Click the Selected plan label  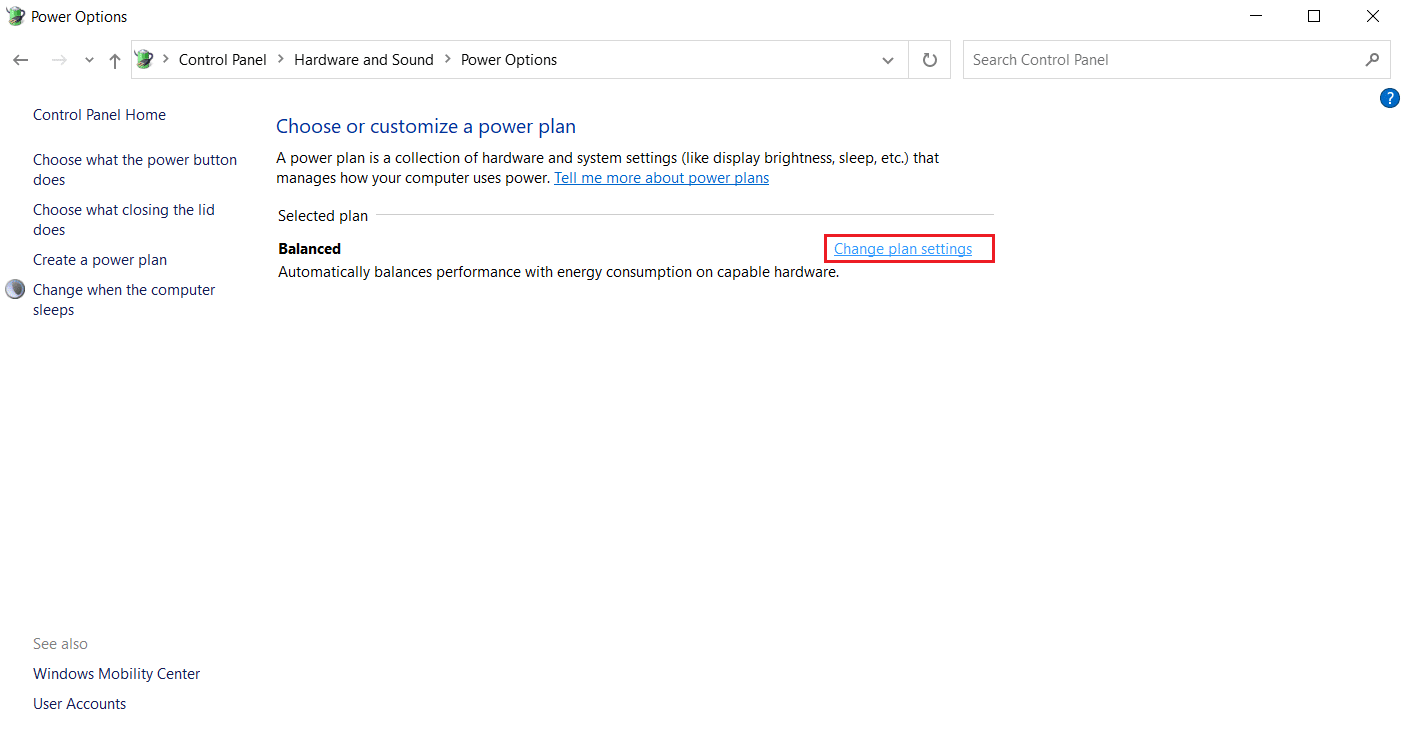click(323, 216)
